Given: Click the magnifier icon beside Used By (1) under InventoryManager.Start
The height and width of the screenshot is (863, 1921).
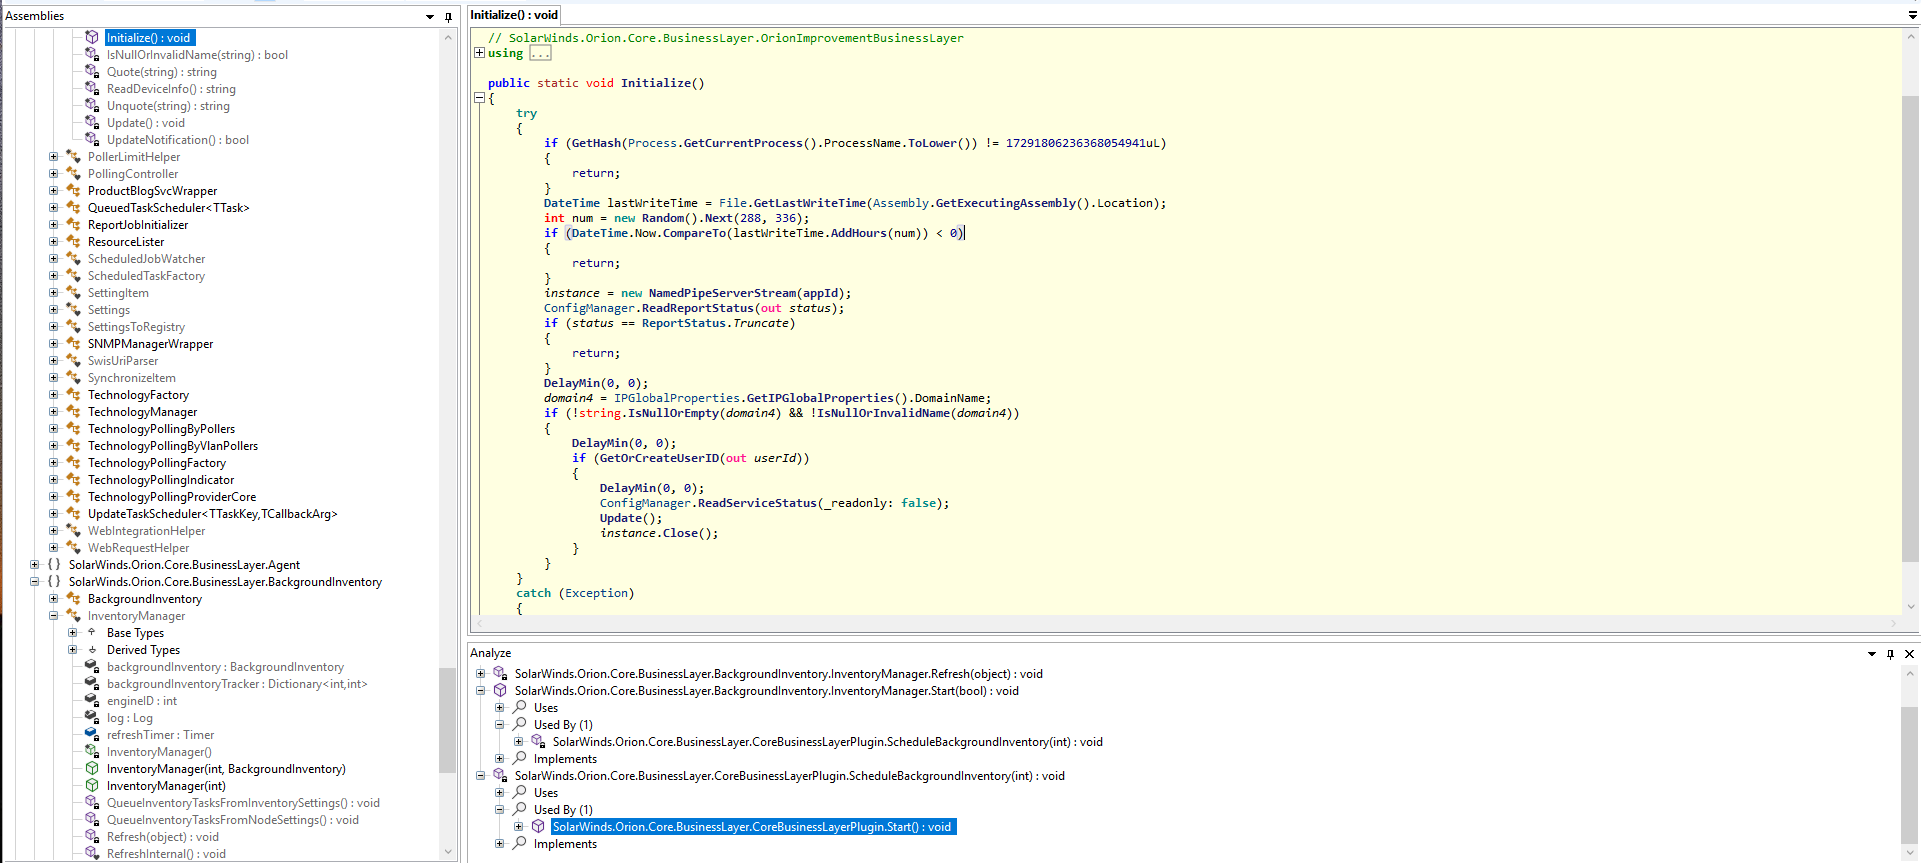Looking at the screenshot, I should (520, 724).
